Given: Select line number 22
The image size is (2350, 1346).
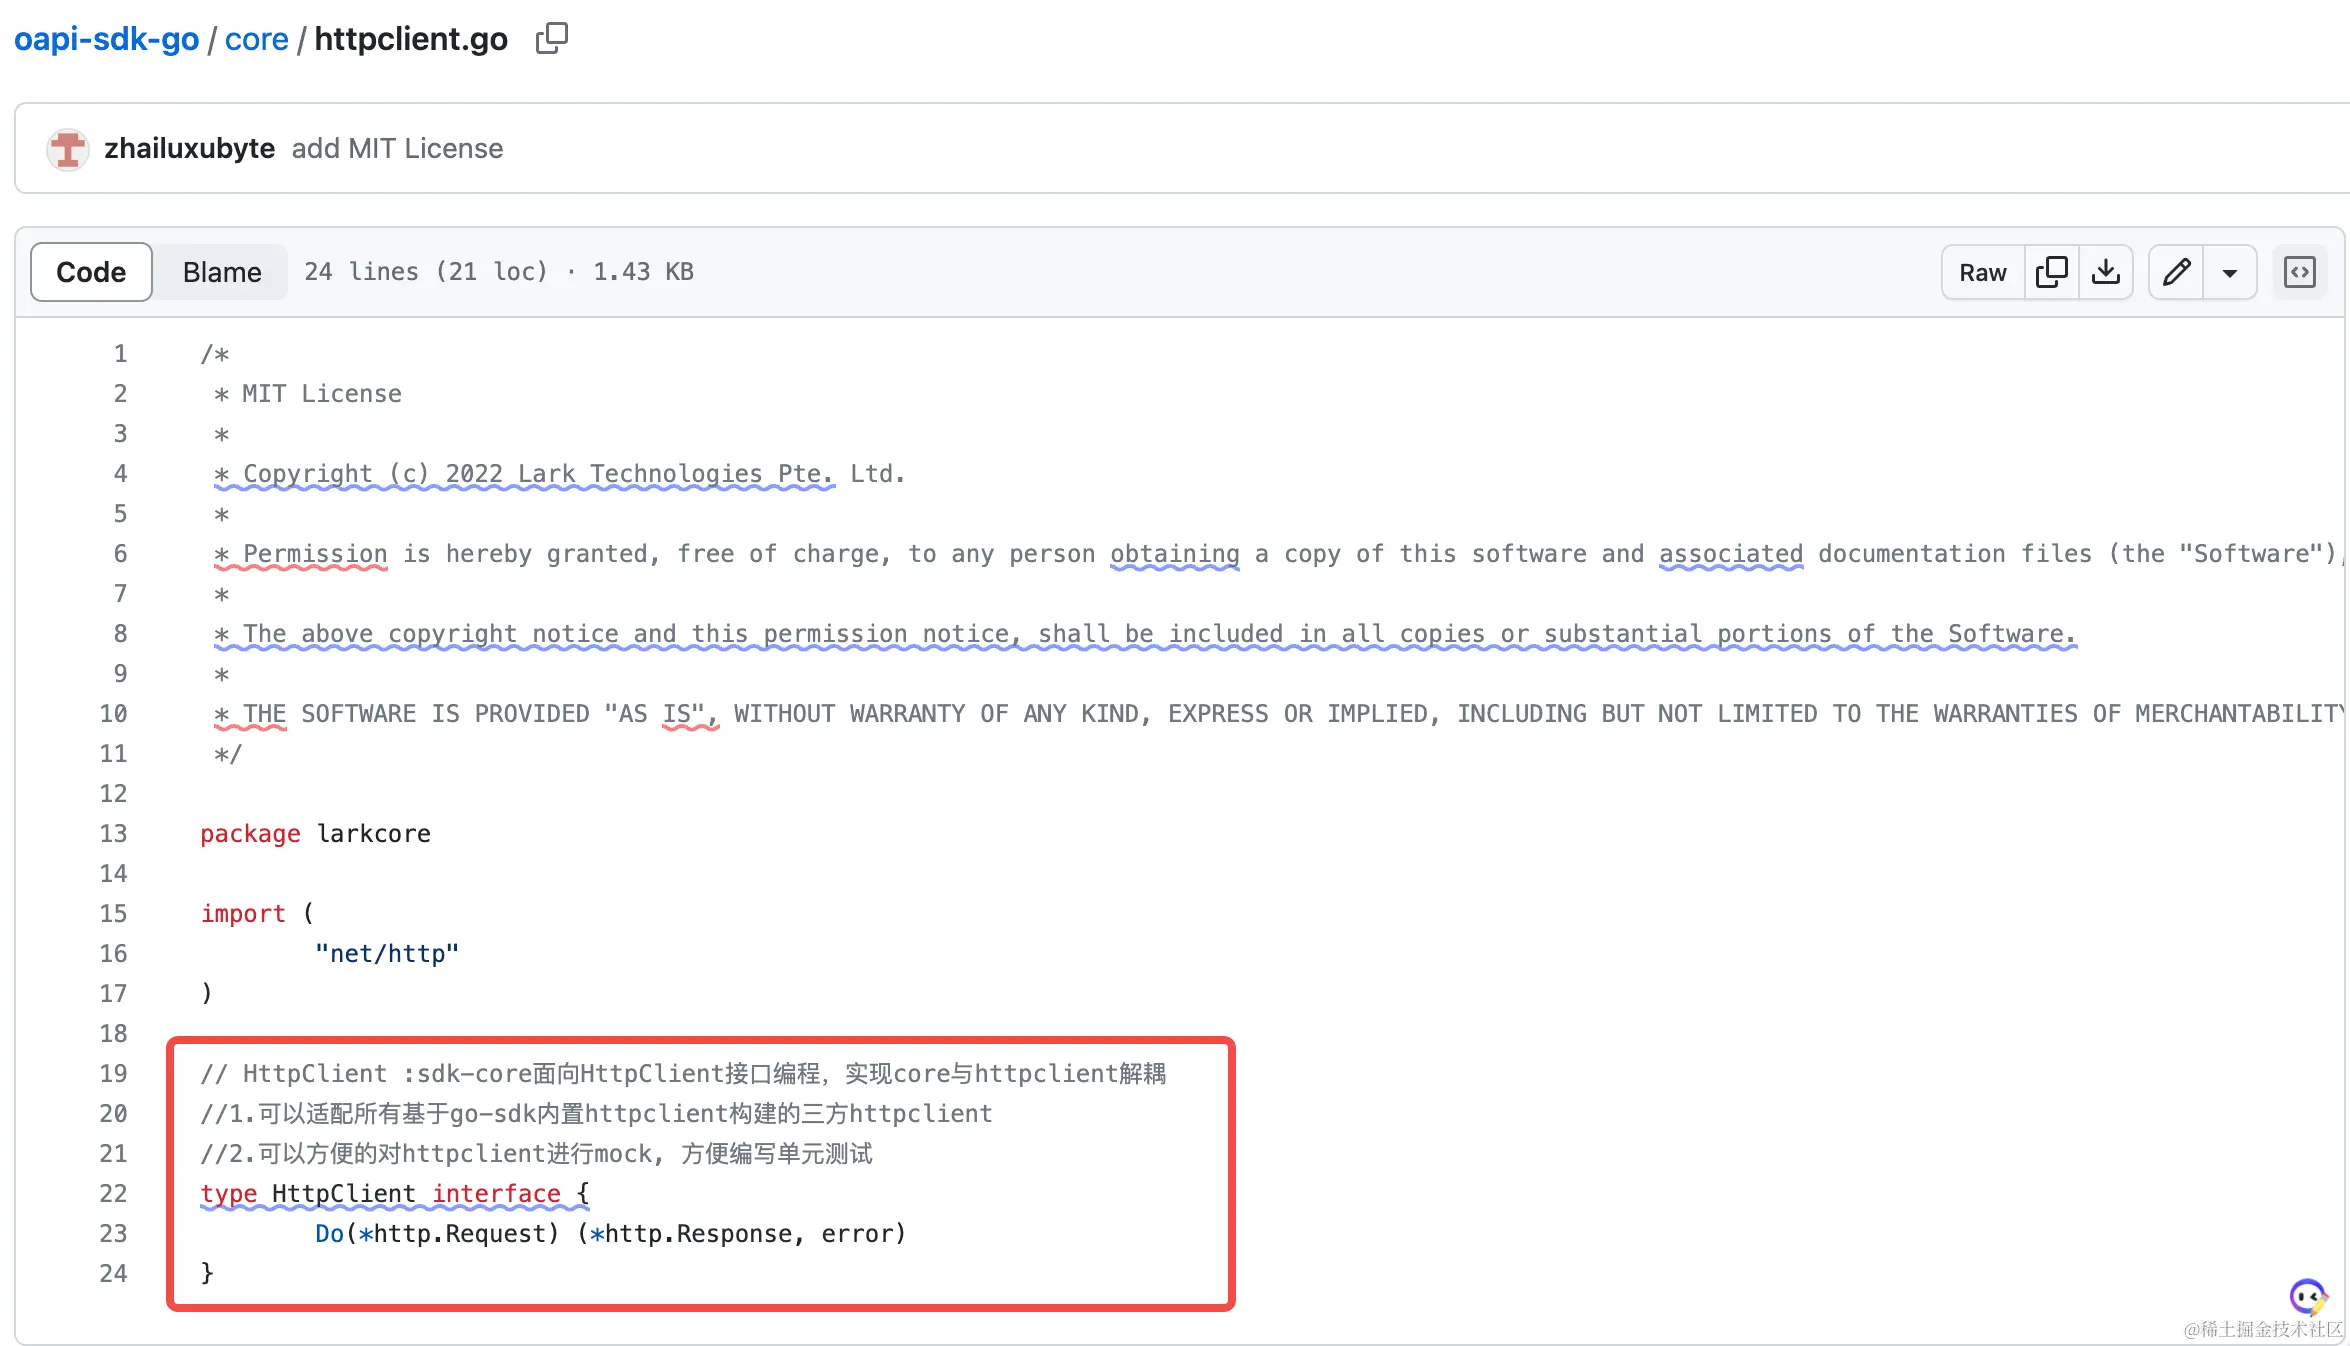Looking at the screenshot, I should pyautogui.click(x=114, y=1193).
